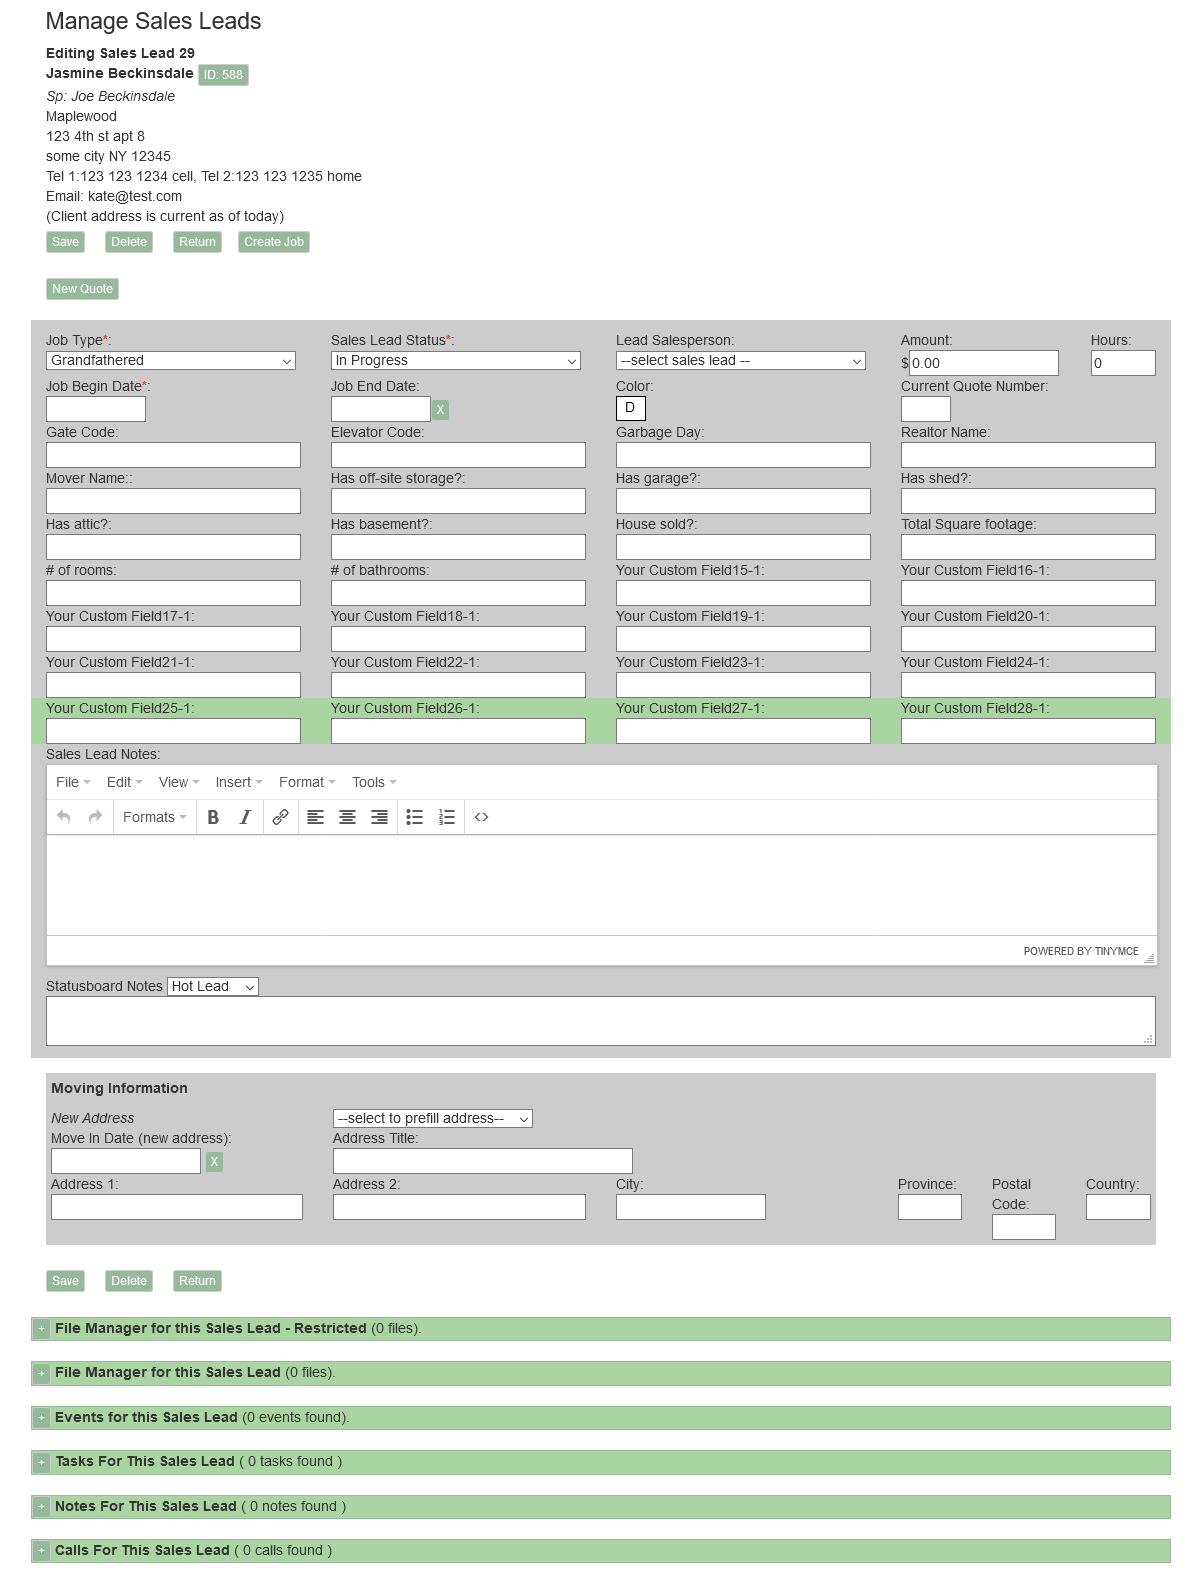Click the Gate Code input field
The width and height of the screenshot is (1198, 1581).
click(173, 455)
